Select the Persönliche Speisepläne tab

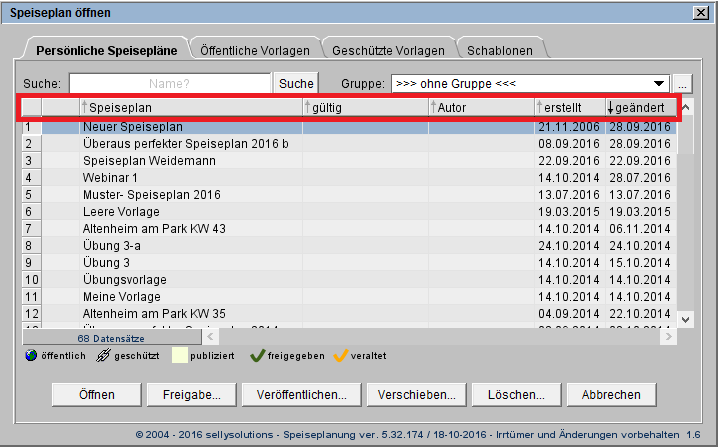(107, 49)
